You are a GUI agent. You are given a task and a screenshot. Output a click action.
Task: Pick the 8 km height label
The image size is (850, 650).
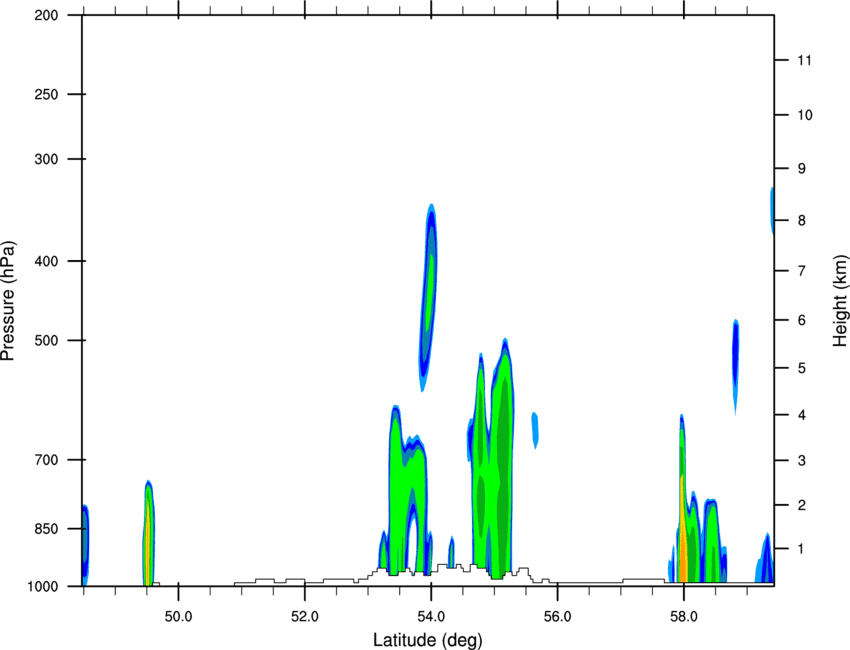[x=802, y=221]
